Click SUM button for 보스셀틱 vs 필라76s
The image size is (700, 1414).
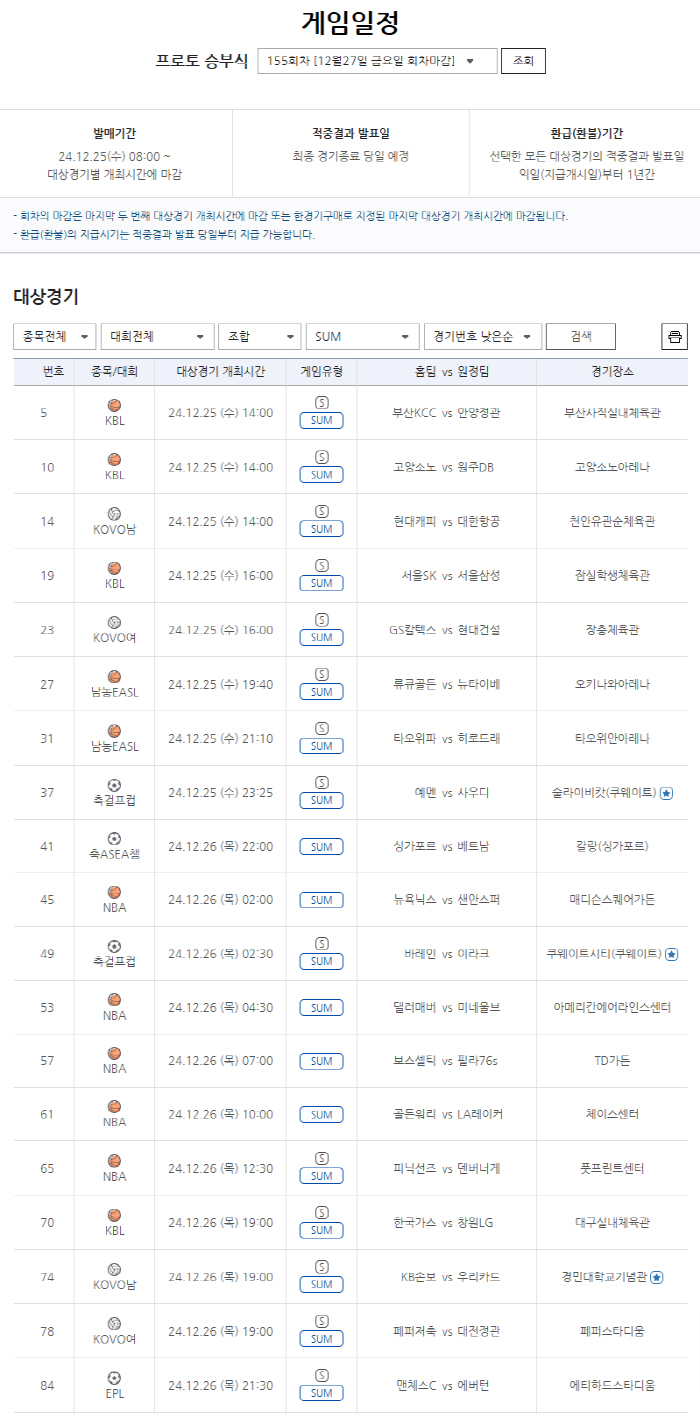[x=321, y=1061]
